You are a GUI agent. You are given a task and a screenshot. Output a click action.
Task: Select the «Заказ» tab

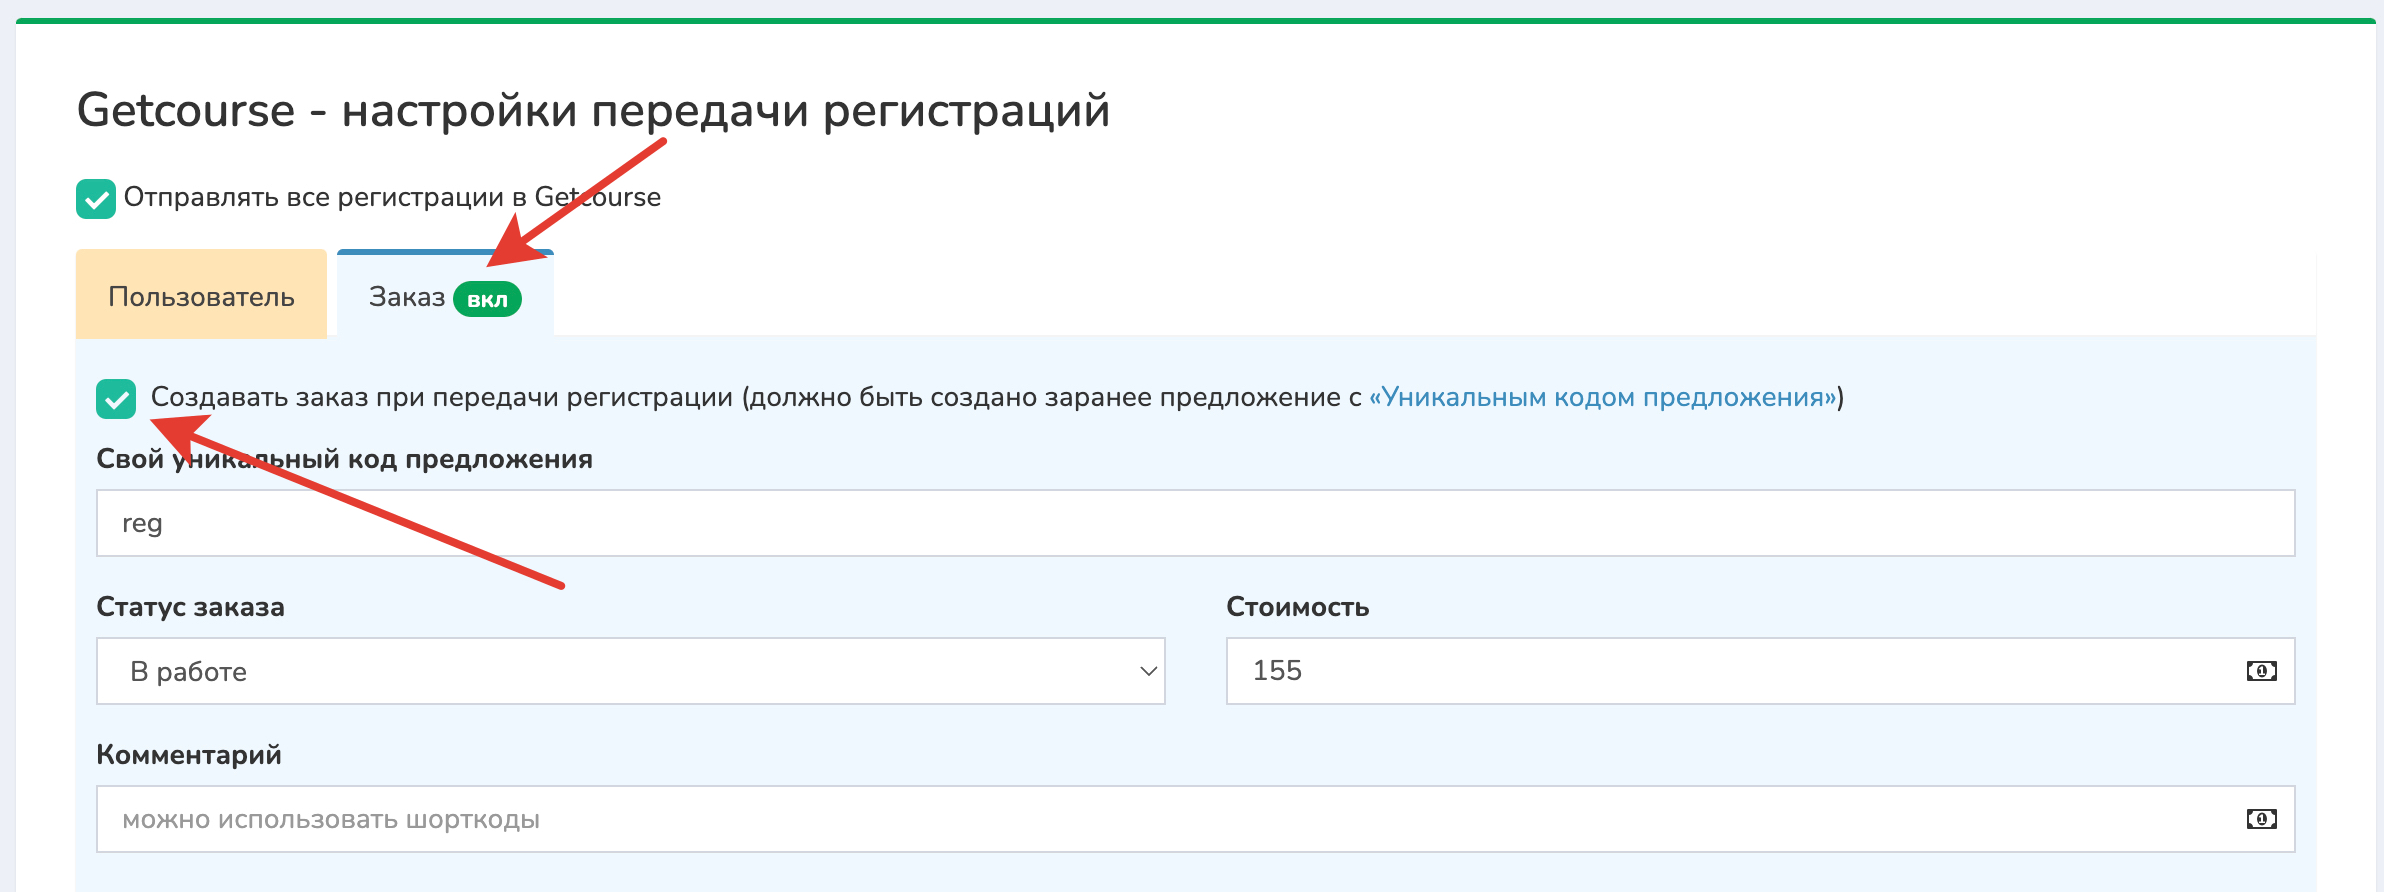[x=406, y=297]
